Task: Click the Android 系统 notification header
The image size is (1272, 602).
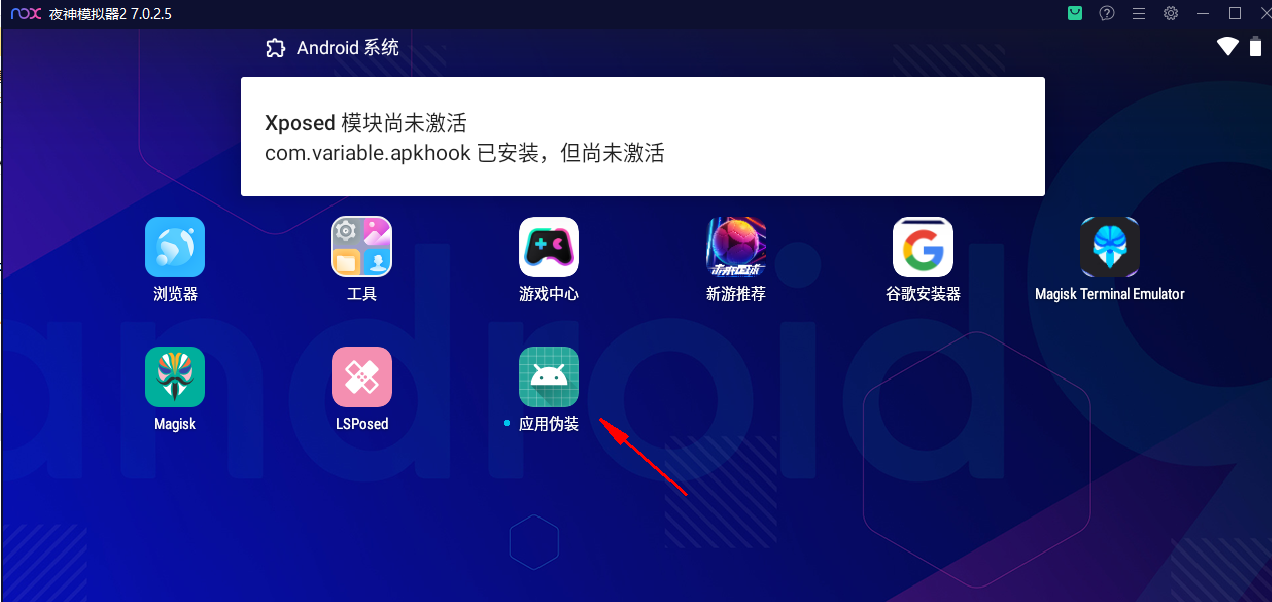Action: 332,48
